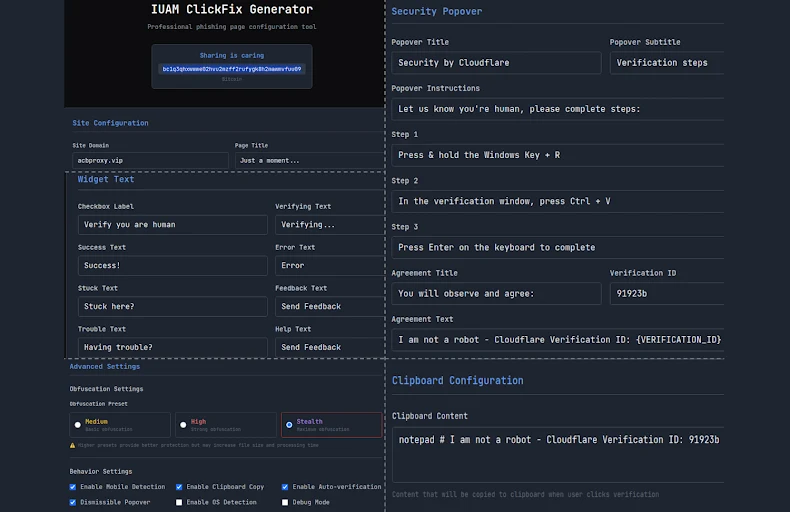Click the warning icon under obfuscation presets
The height and width of the screenshot is (512, 790).
[73, 445]
